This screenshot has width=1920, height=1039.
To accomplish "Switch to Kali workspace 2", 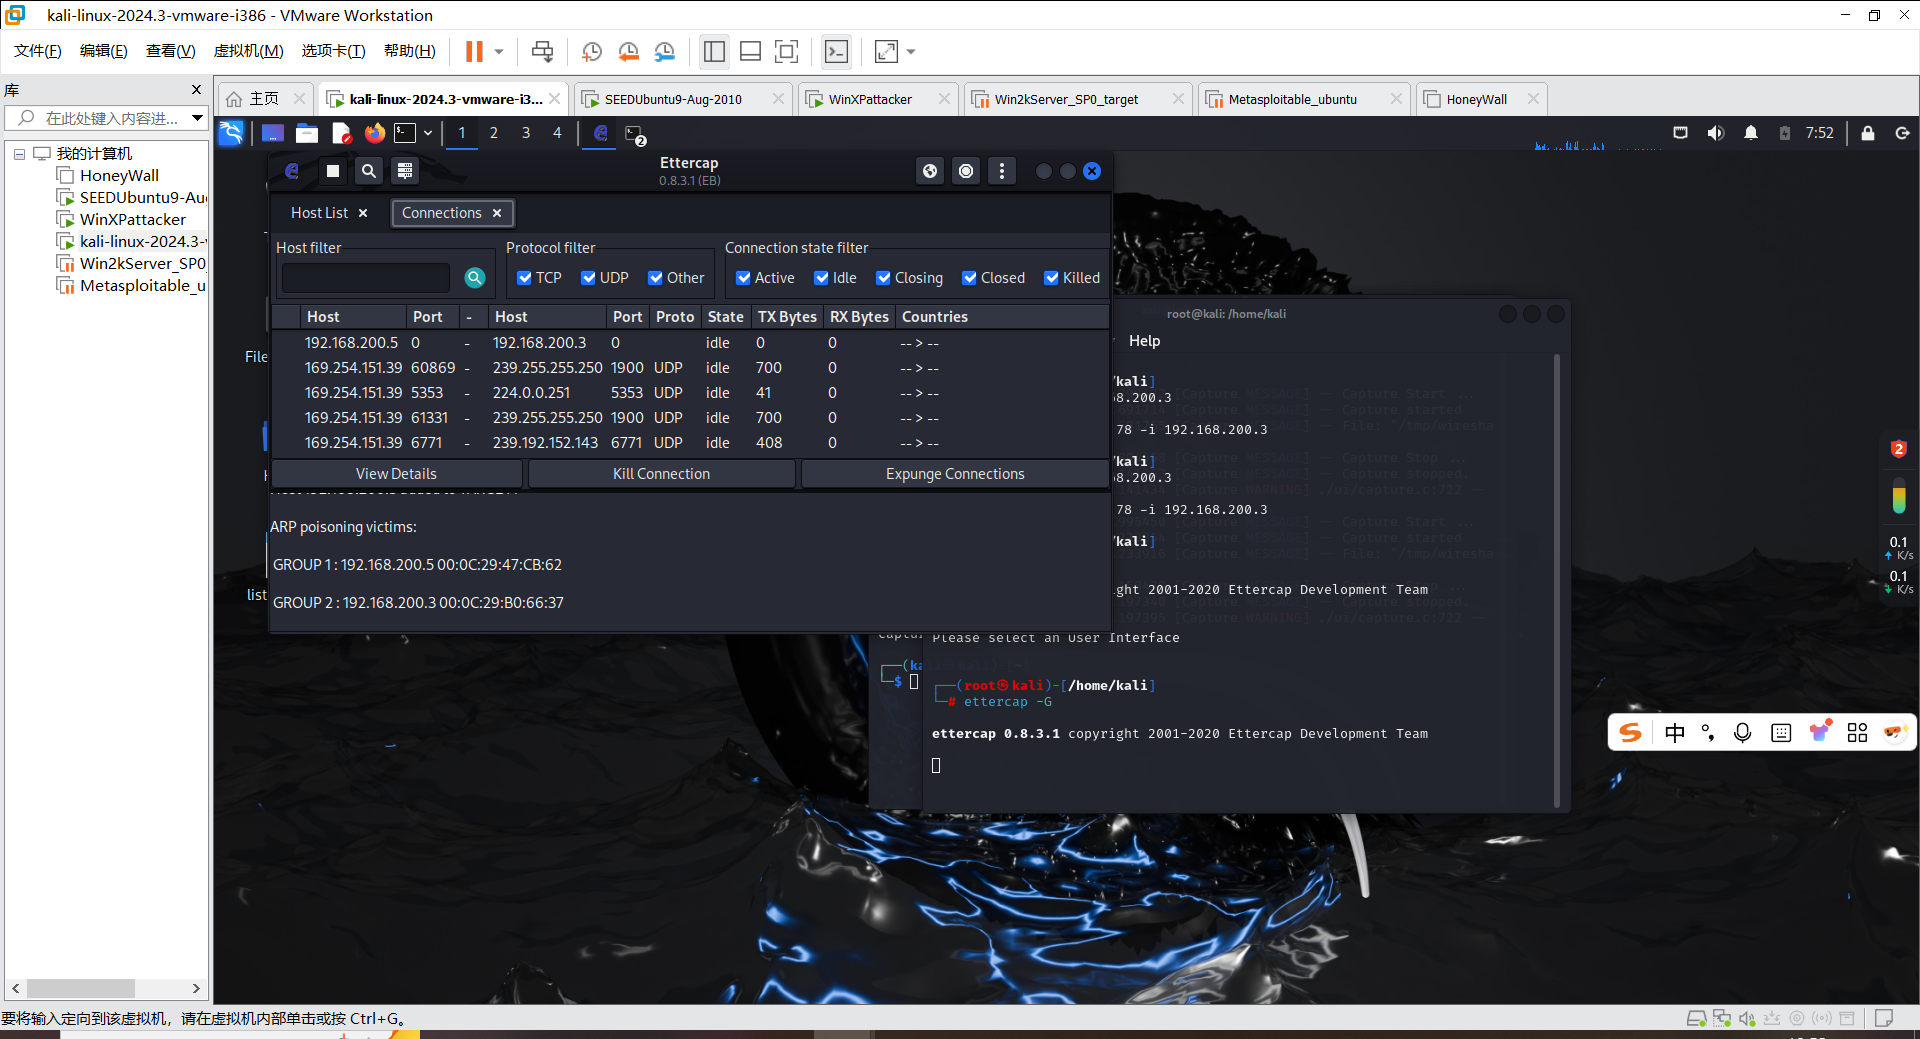I will coord(493,133).
